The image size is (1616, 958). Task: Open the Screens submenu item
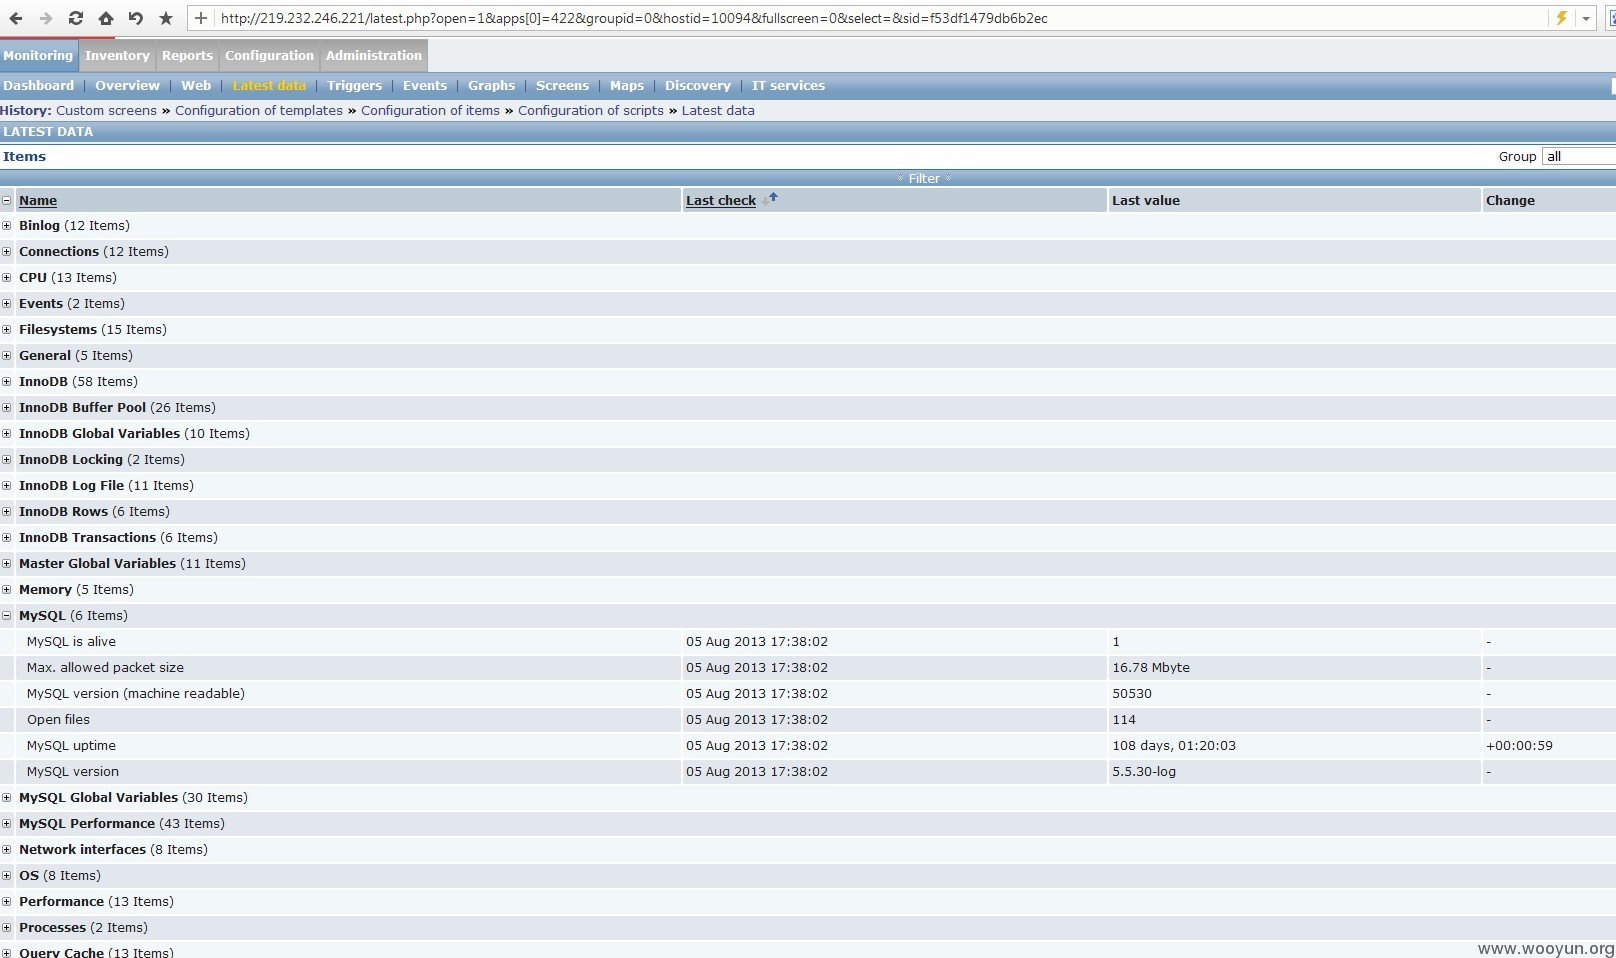[562, 85]
